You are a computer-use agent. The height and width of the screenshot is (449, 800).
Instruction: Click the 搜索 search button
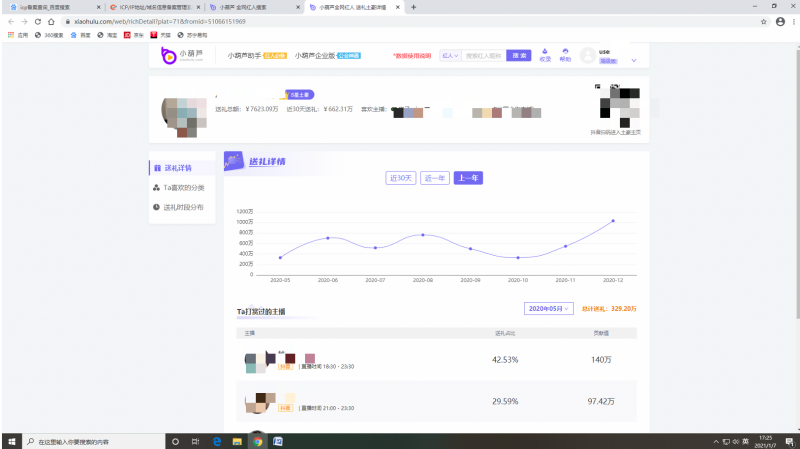click(x=519, y=56)
